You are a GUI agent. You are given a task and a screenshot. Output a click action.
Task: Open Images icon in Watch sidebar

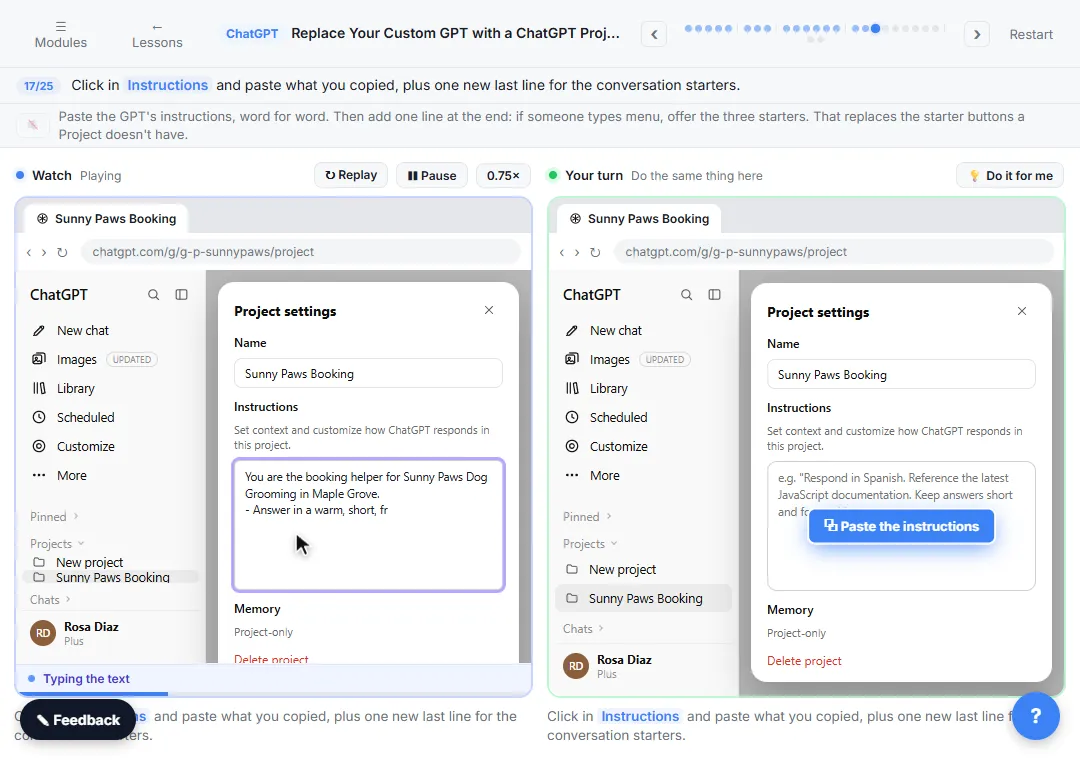[x=39, y=359]
